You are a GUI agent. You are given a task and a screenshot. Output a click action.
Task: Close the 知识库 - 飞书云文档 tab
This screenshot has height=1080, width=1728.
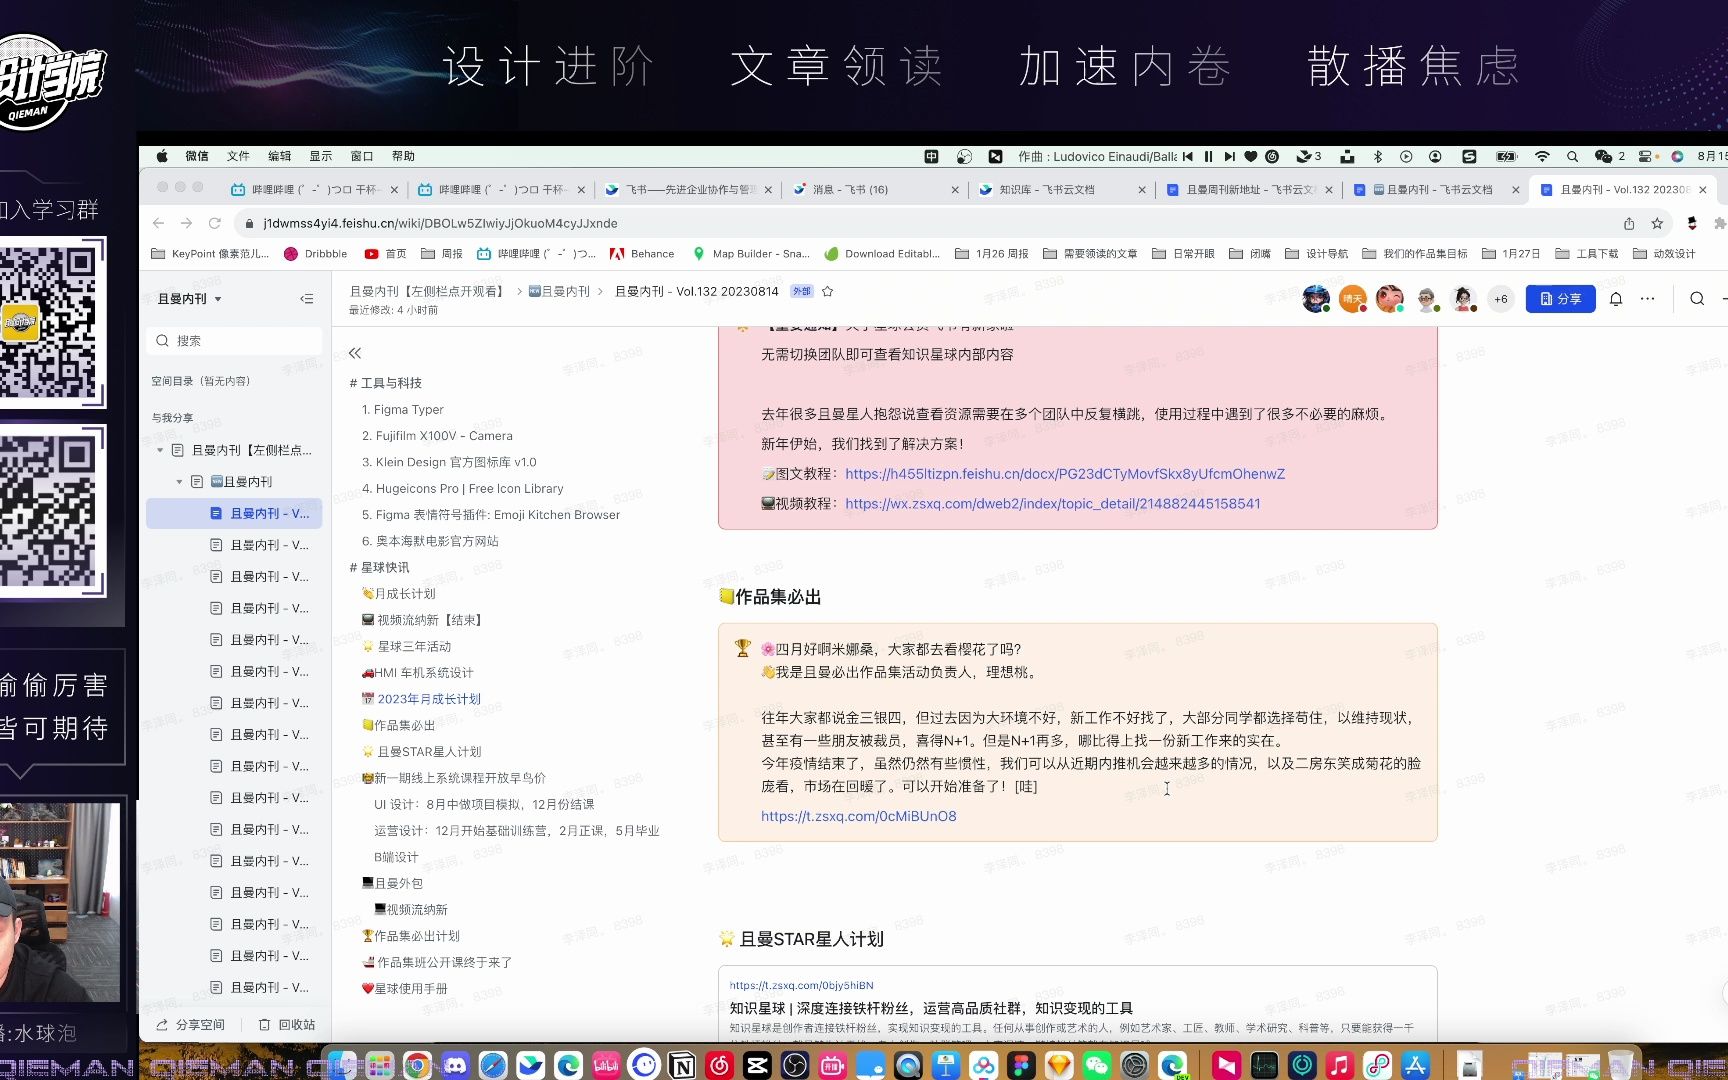(1142, 189)
